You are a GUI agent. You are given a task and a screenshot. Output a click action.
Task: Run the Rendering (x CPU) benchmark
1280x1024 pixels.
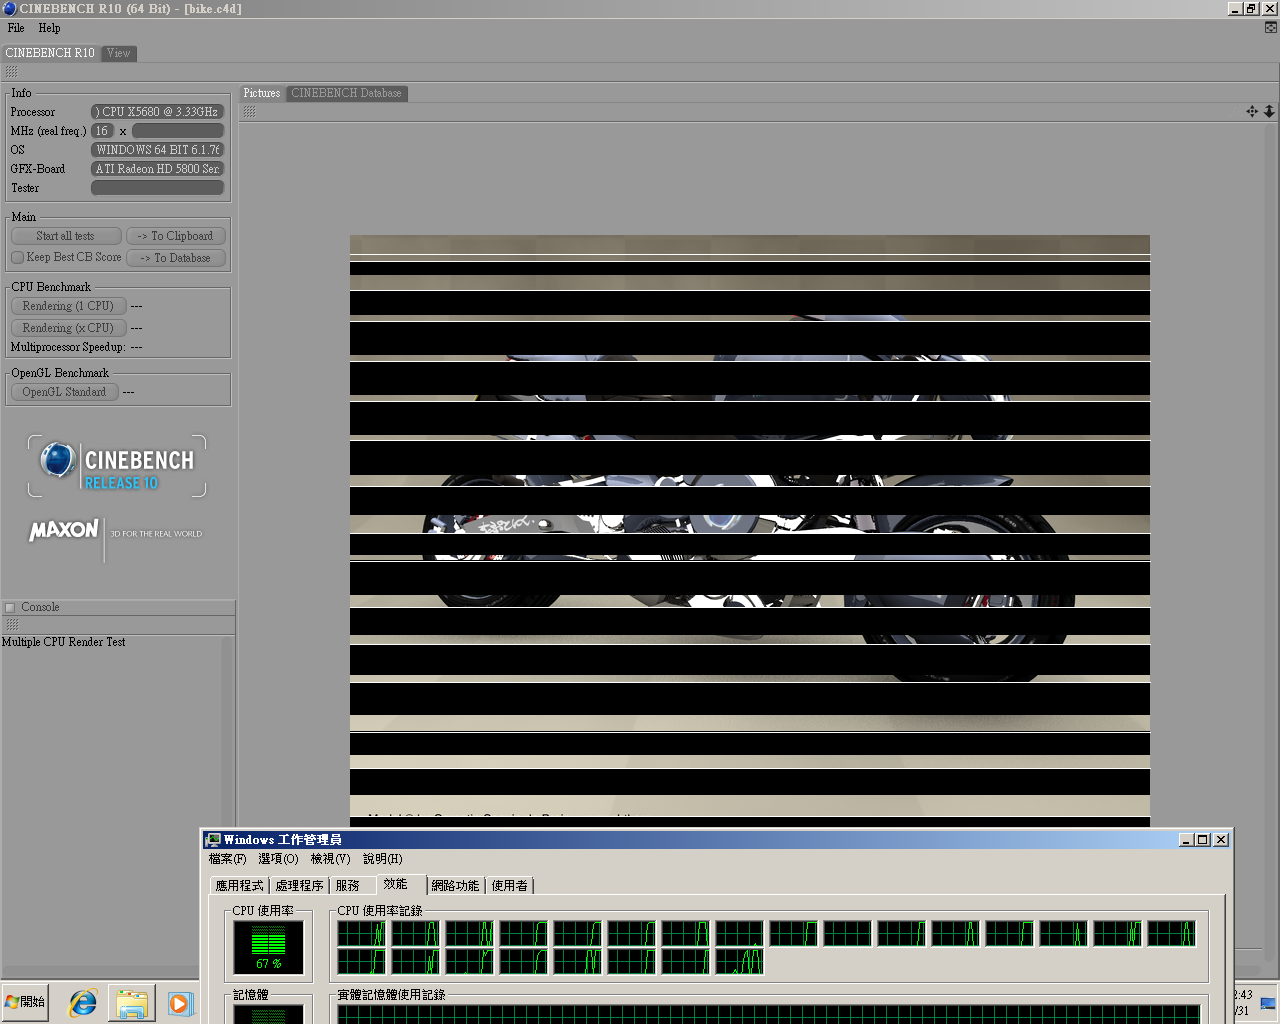pyautogui.click(x=68, y=328)
